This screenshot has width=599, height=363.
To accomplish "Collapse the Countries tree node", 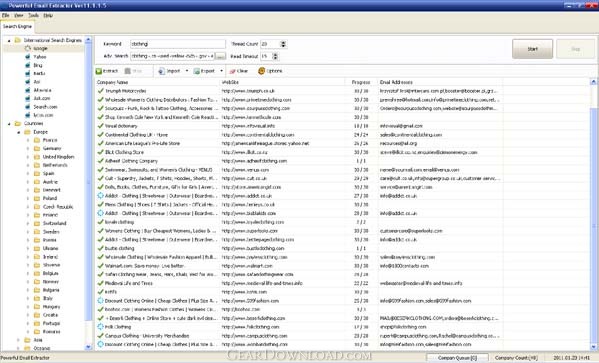I will pos(9,123).
